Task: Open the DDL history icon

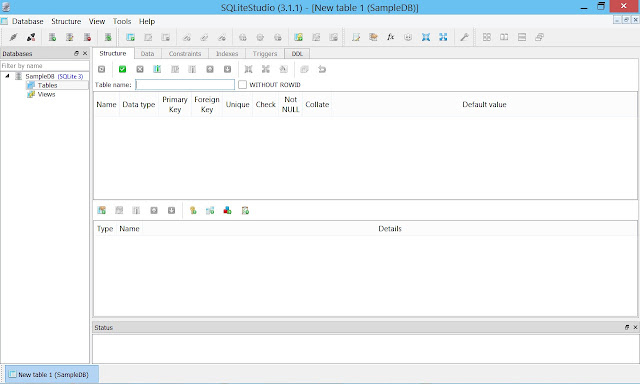Action: point(373,37)
